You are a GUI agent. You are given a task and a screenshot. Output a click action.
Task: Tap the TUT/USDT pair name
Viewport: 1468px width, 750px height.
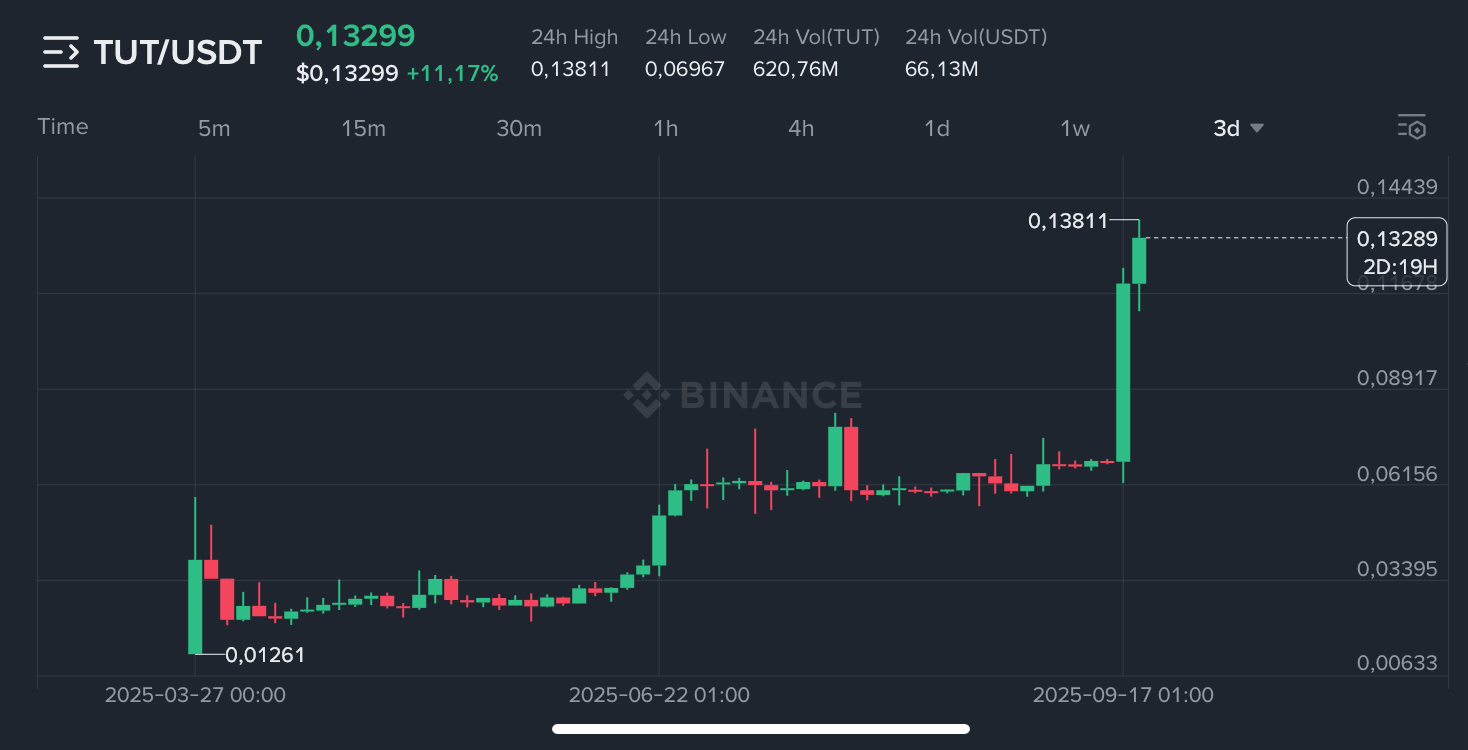pyautogui.click(x=178, y=52)
